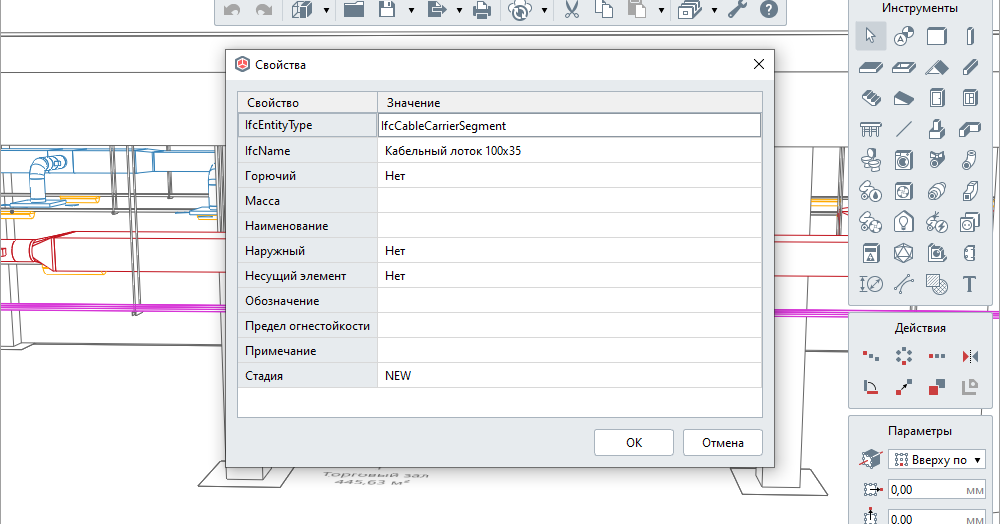Click the Cut scissors toolbar icon

571,10
